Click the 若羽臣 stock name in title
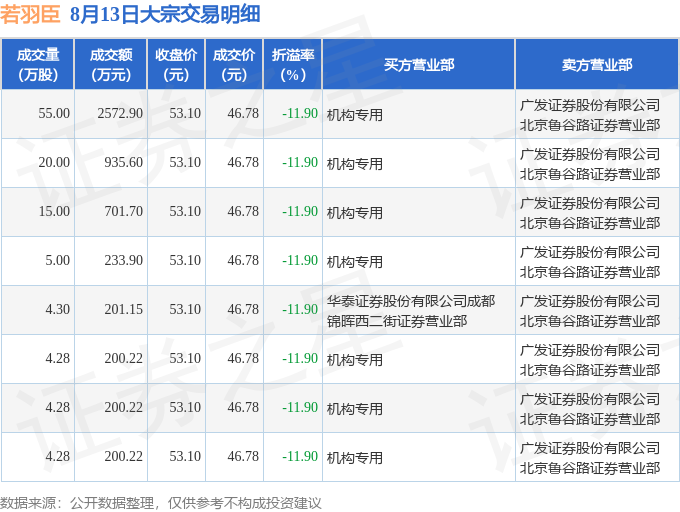The image size is (680, 512). 30,14
